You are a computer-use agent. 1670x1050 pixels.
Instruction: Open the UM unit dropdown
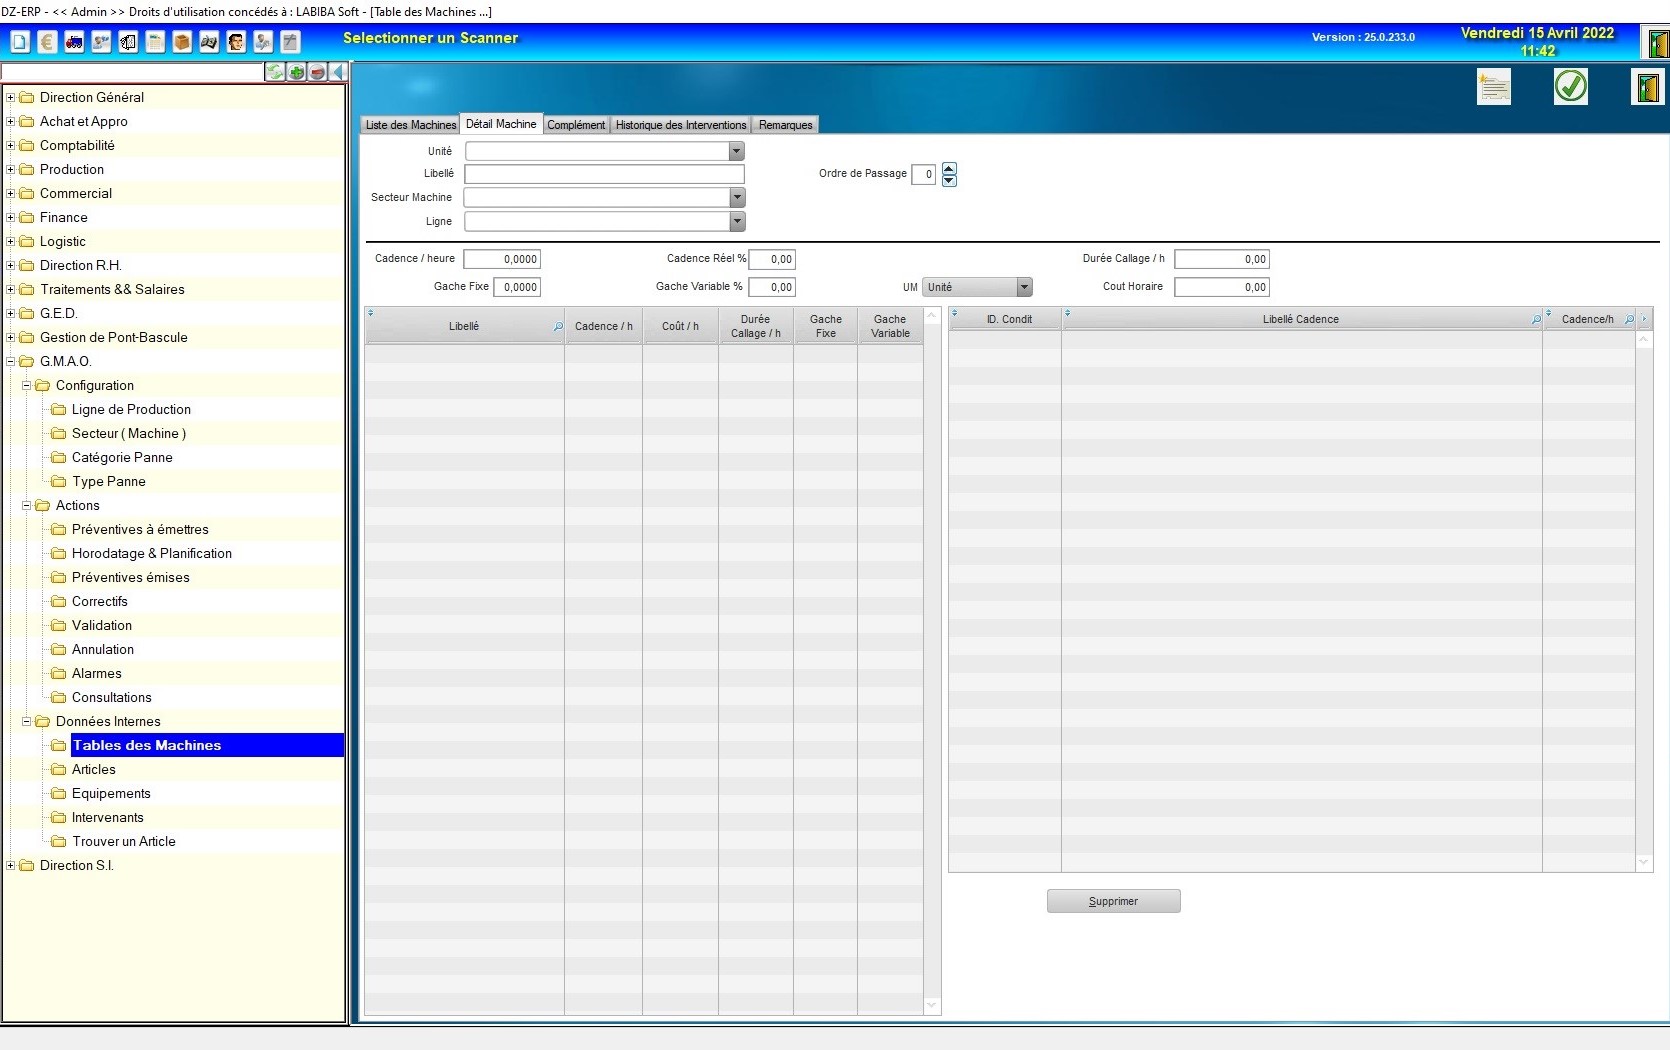tap(1024, 288)
